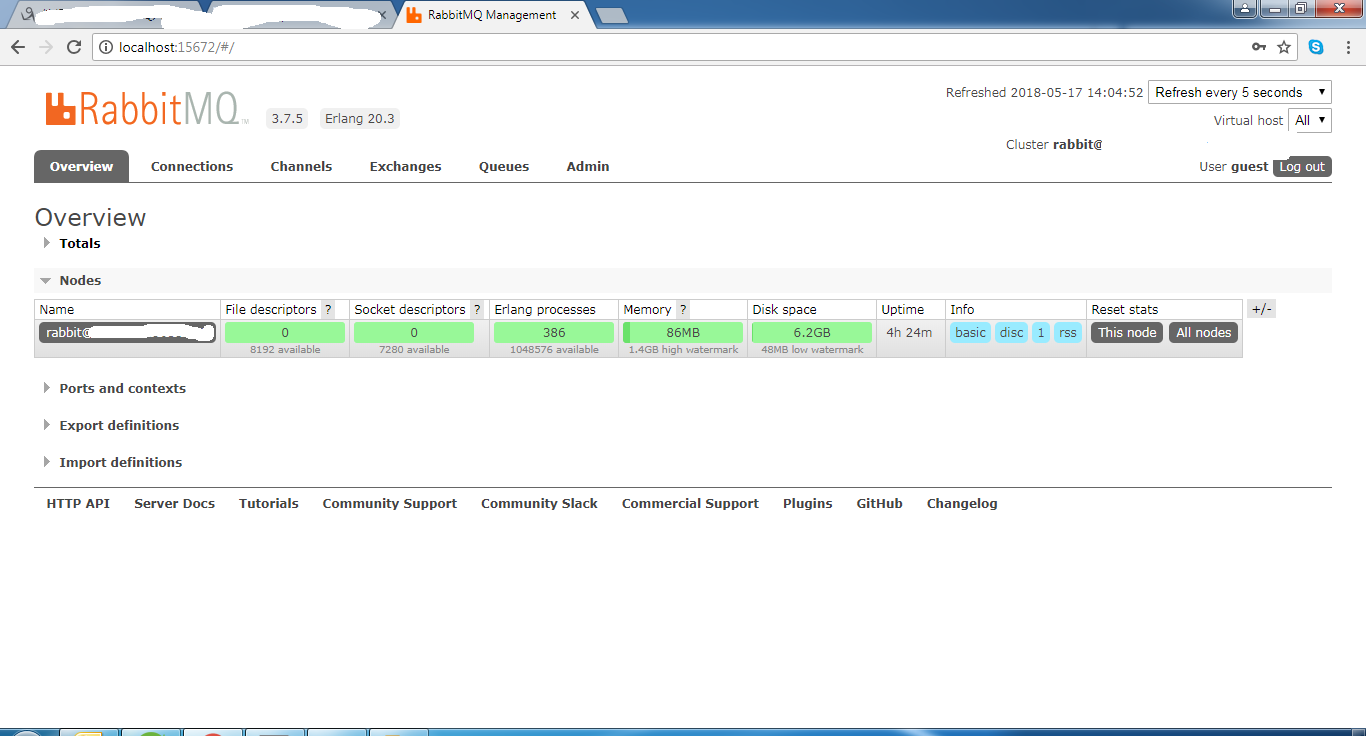Viewport: 1366px width, 736px height.
Task: Click the rabbit@ node name link
Action: click(x=127, y=332)
